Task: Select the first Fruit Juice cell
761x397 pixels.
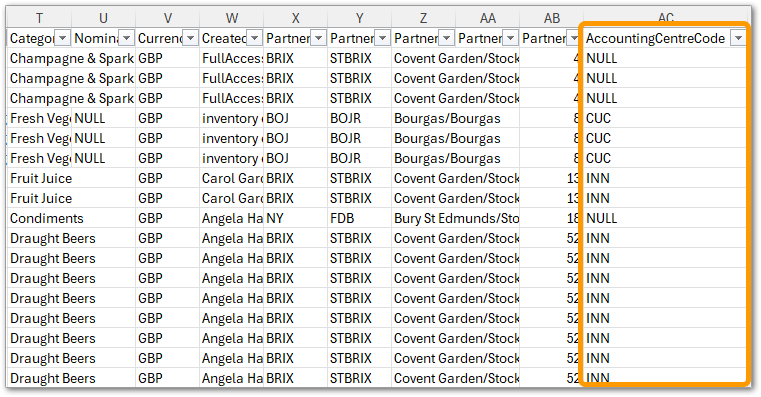Action: click(39, 179)
